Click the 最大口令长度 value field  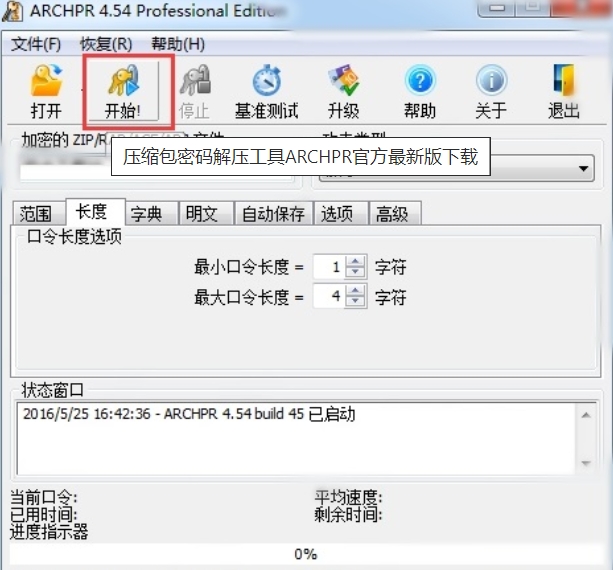(329, 296)
